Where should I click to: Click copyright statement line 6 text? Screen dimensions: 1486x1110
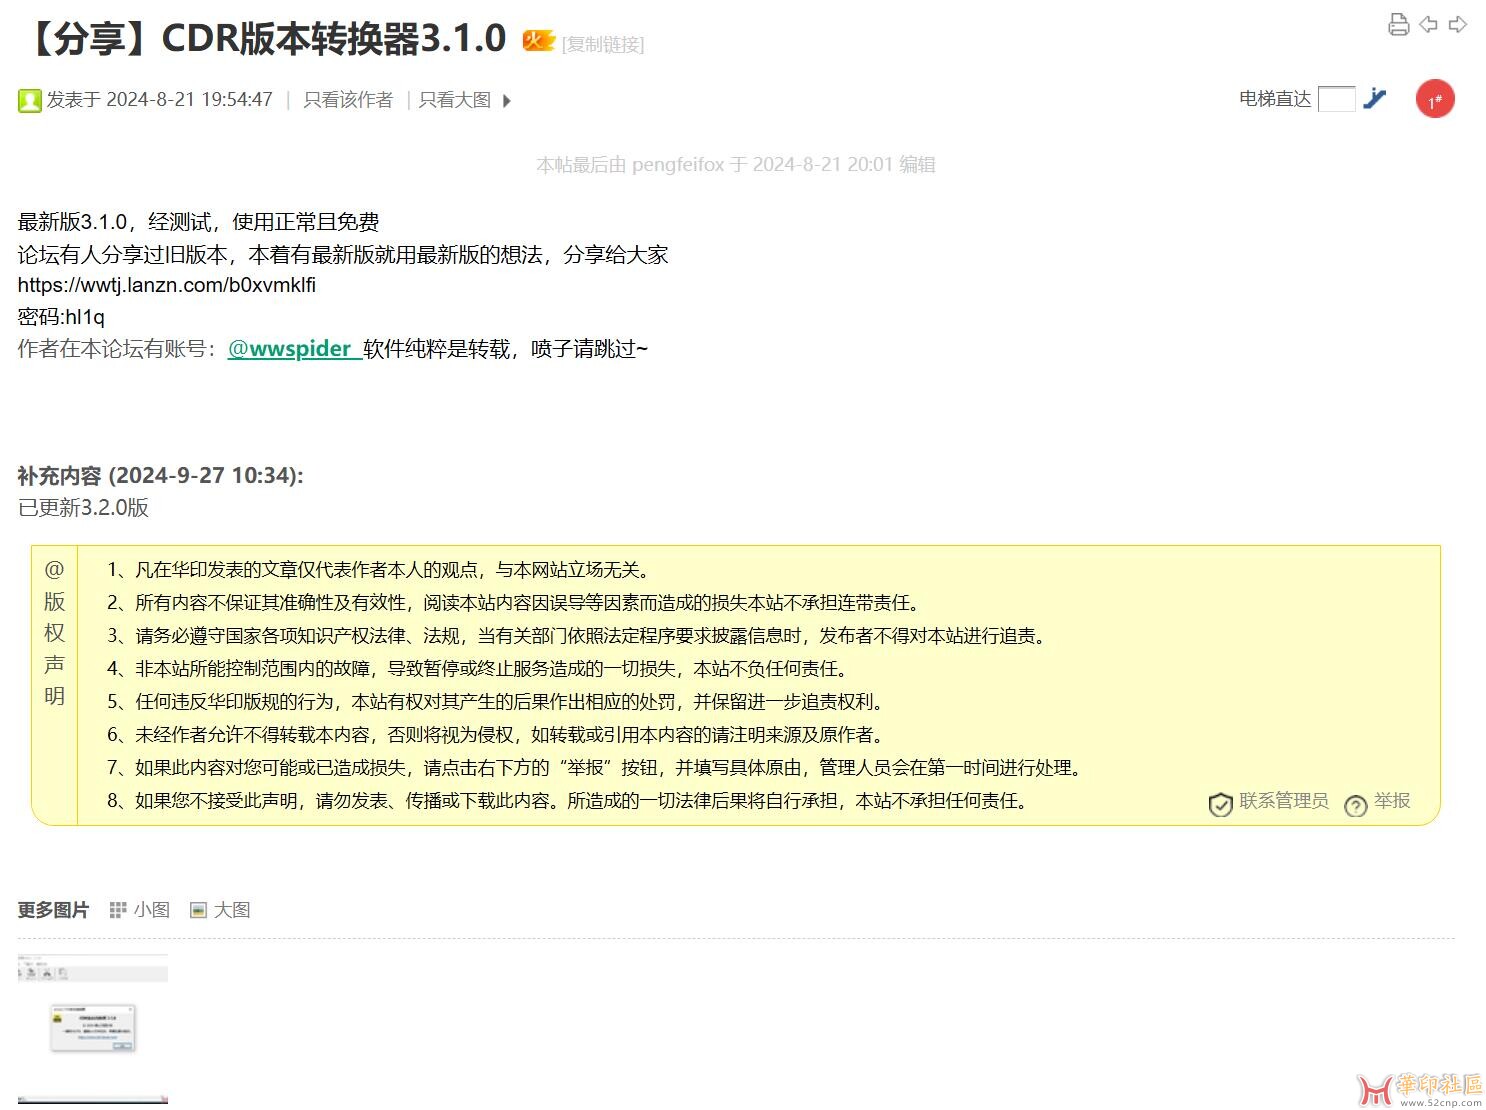[498, 735]
